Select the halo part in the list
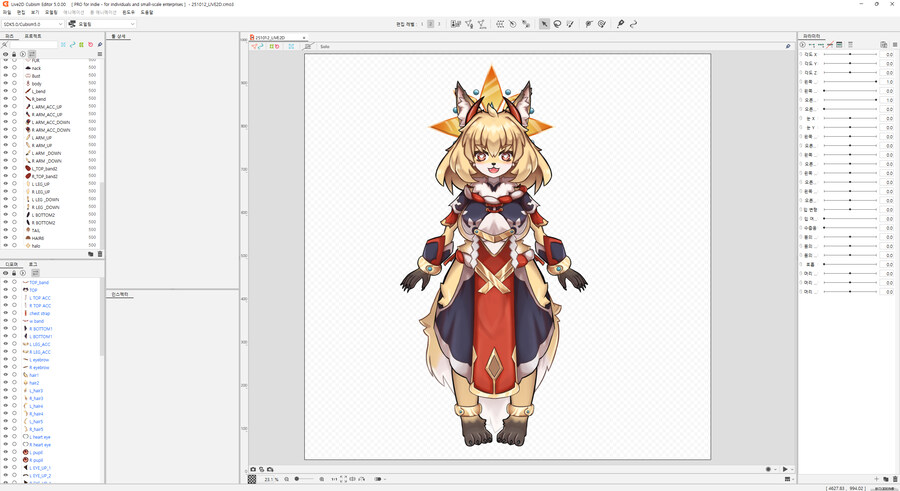The width and height of the screenshot is (900, 491). [x=36, y=246]
